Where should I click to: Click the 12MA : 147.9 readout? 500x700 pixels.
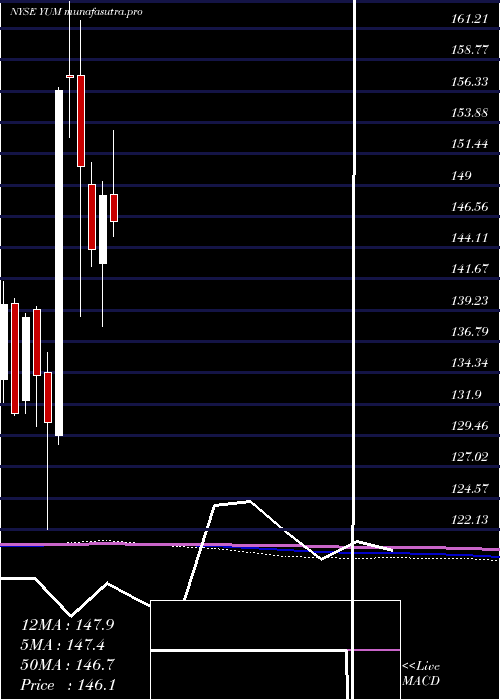pos(67,625)
